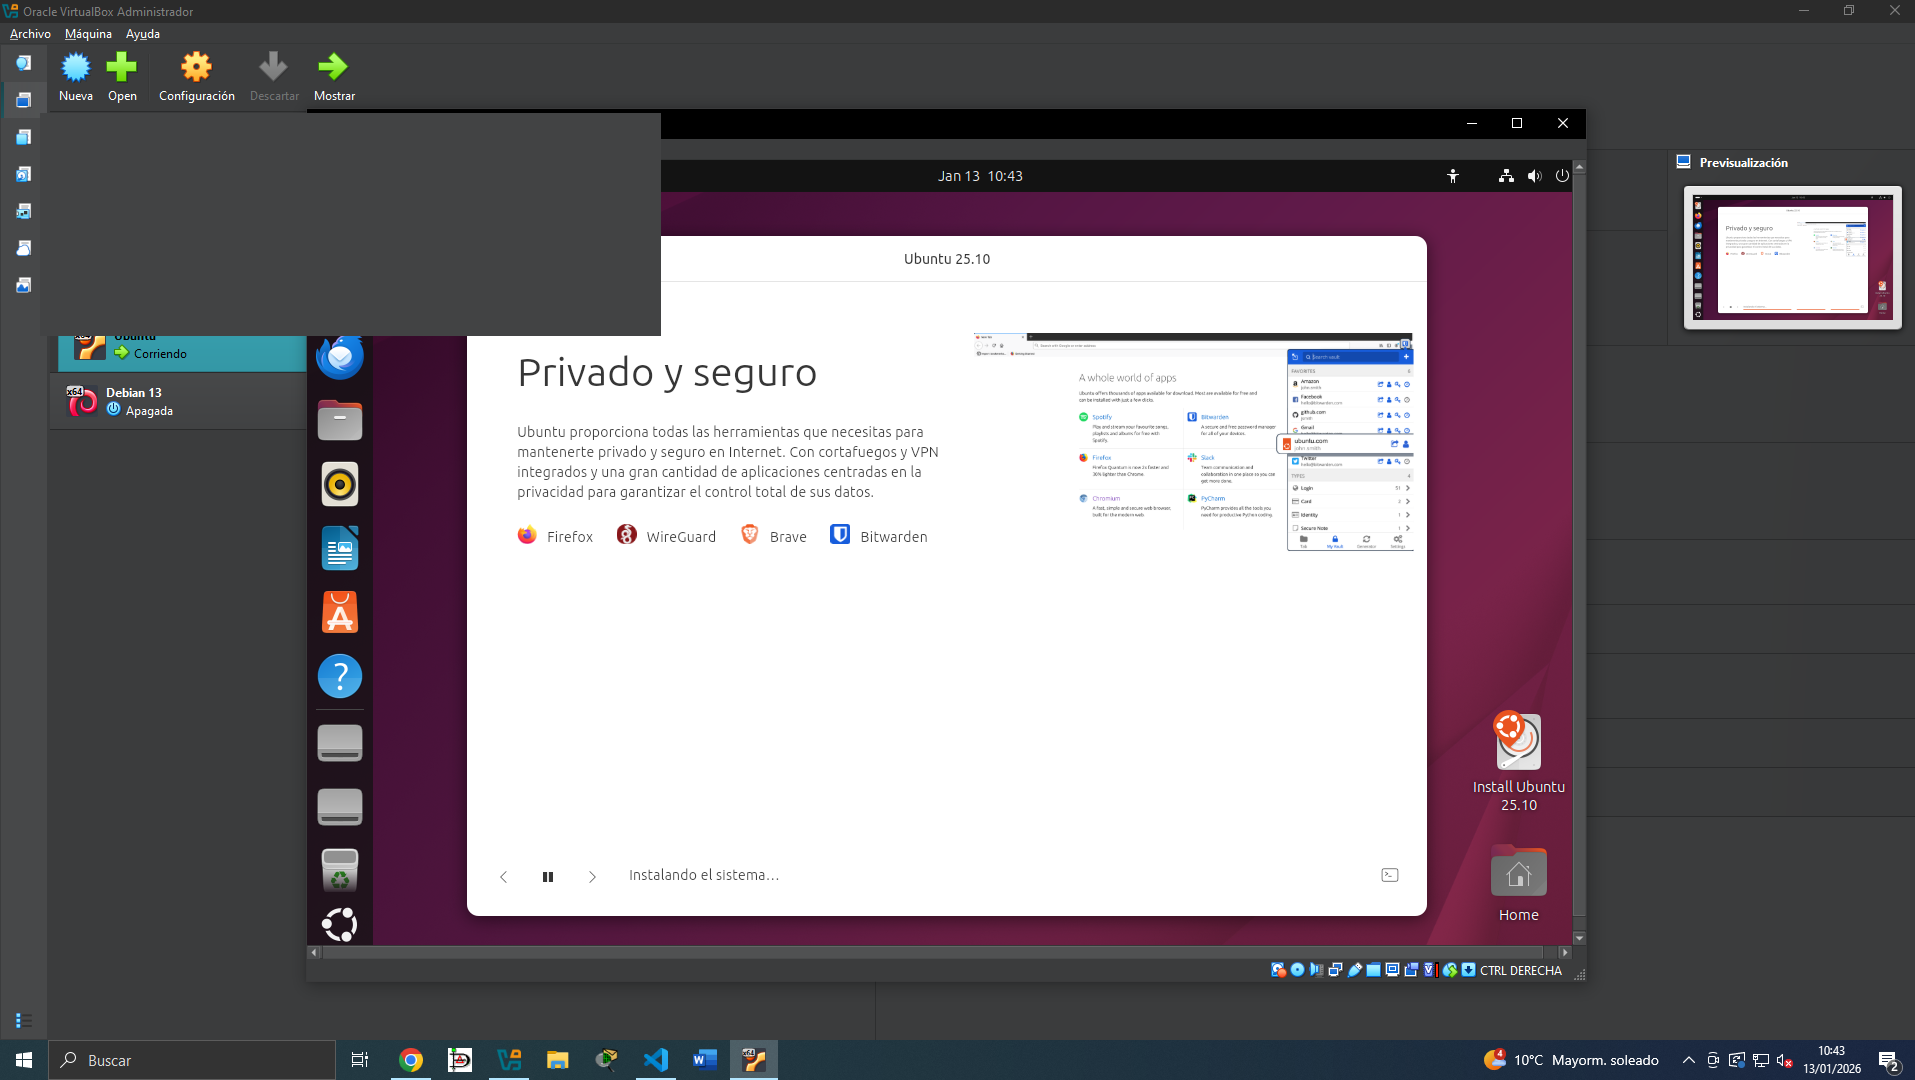Click the Install Ubuntu 25.10 desktop icon
Image resolution: width=1915 pixels, height=1080 pixels.
(x=1518, y=762)
